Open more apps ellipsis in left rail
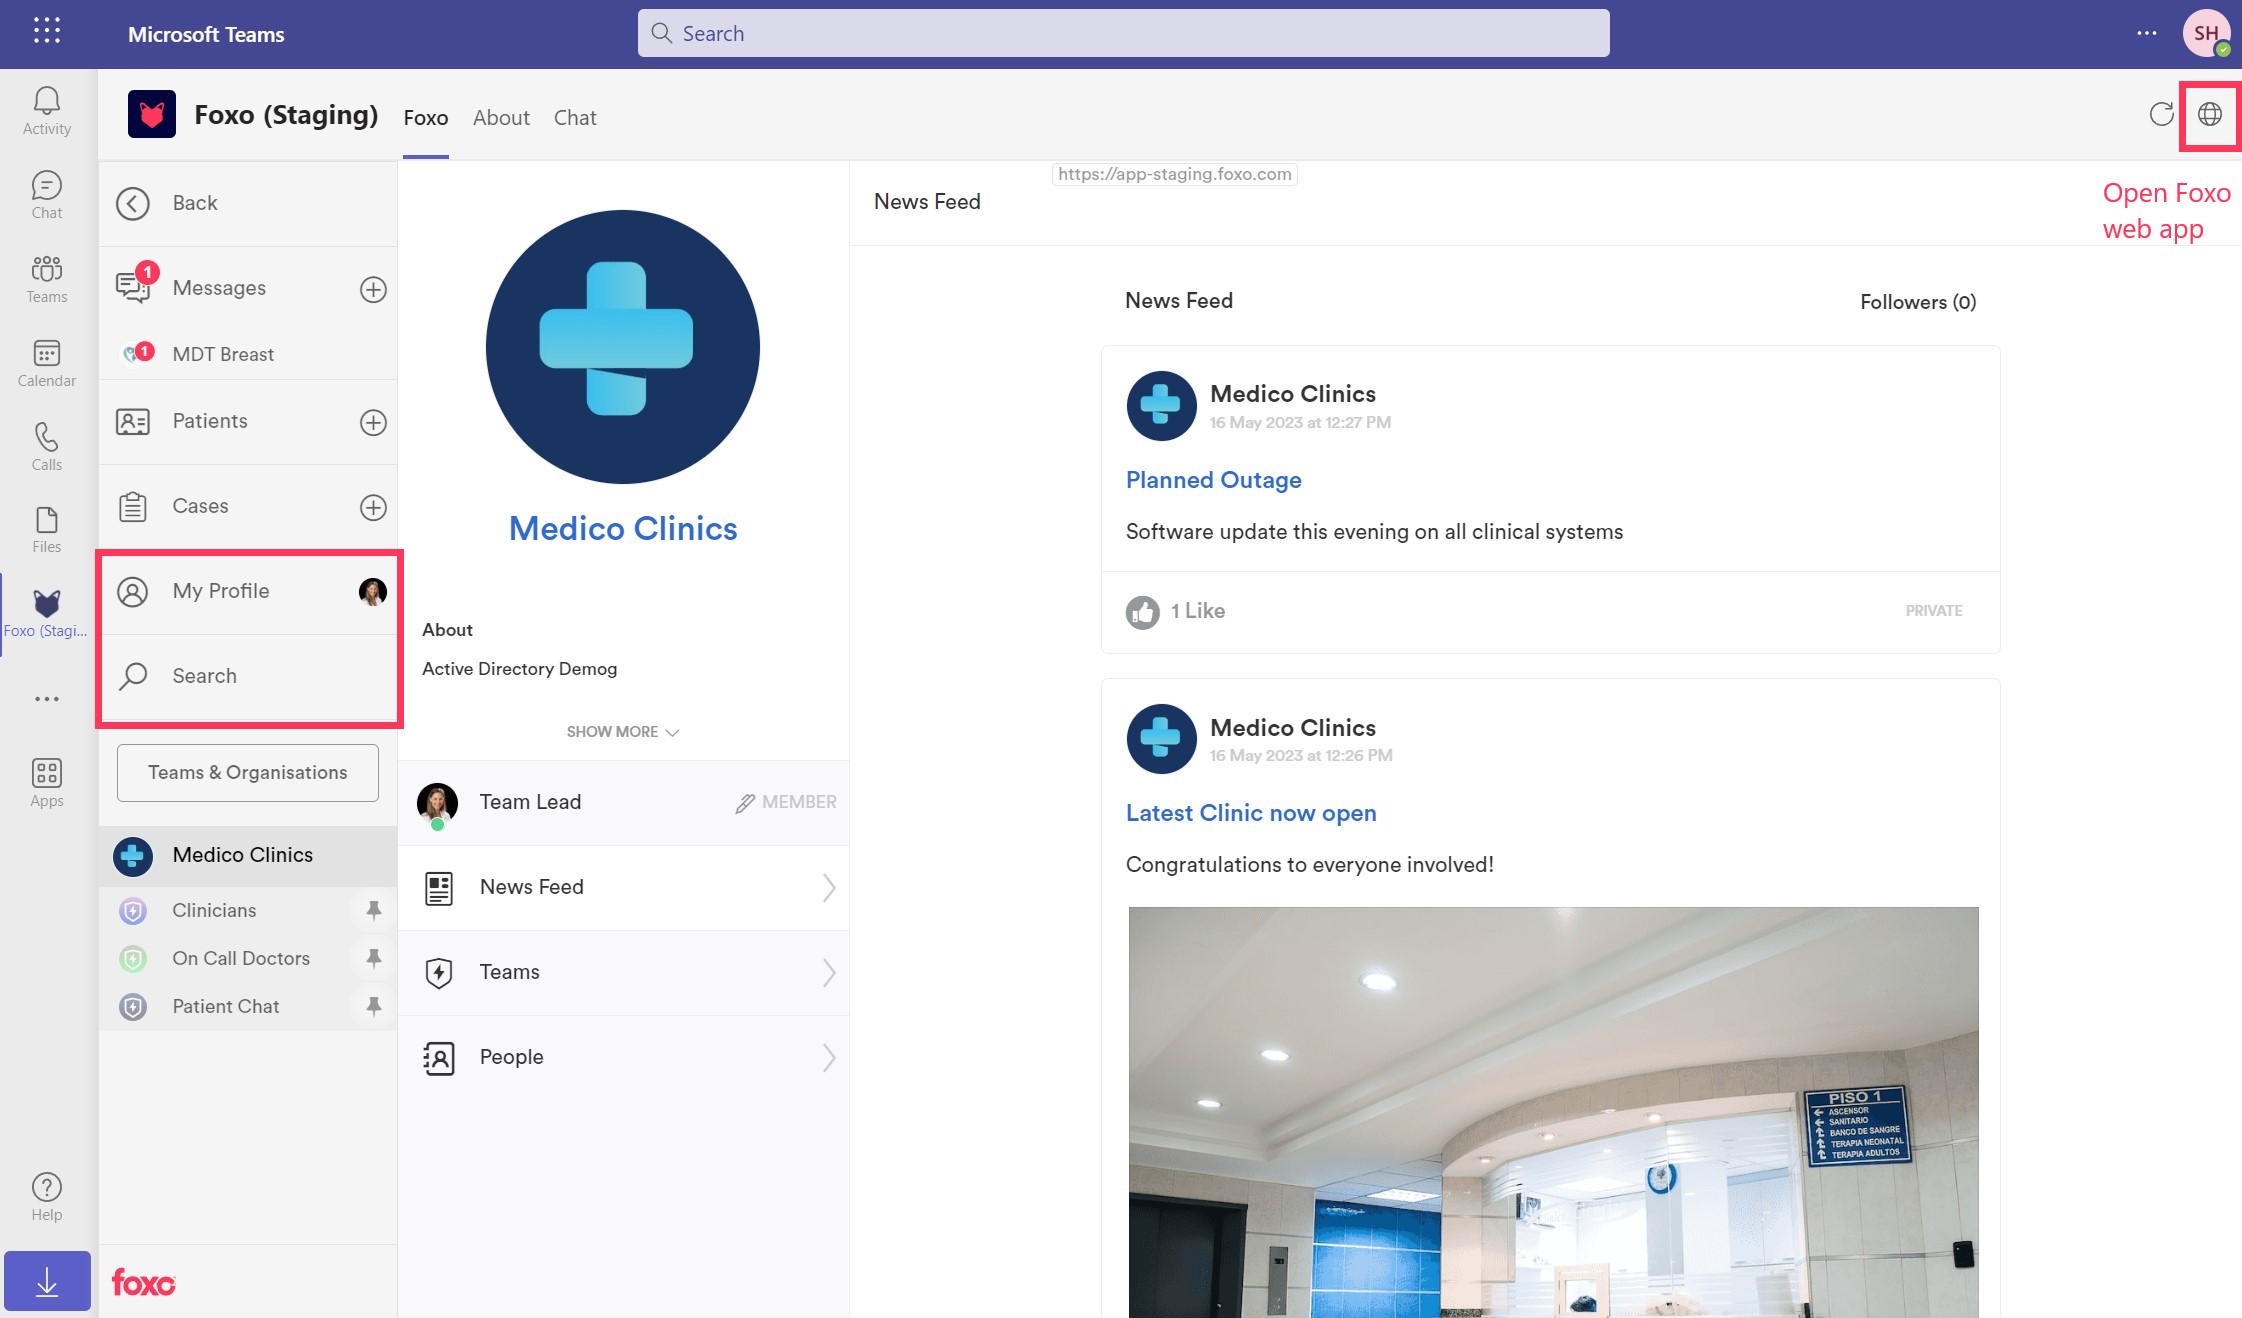Screen dimensions: 2242x1318 [47, 698]
